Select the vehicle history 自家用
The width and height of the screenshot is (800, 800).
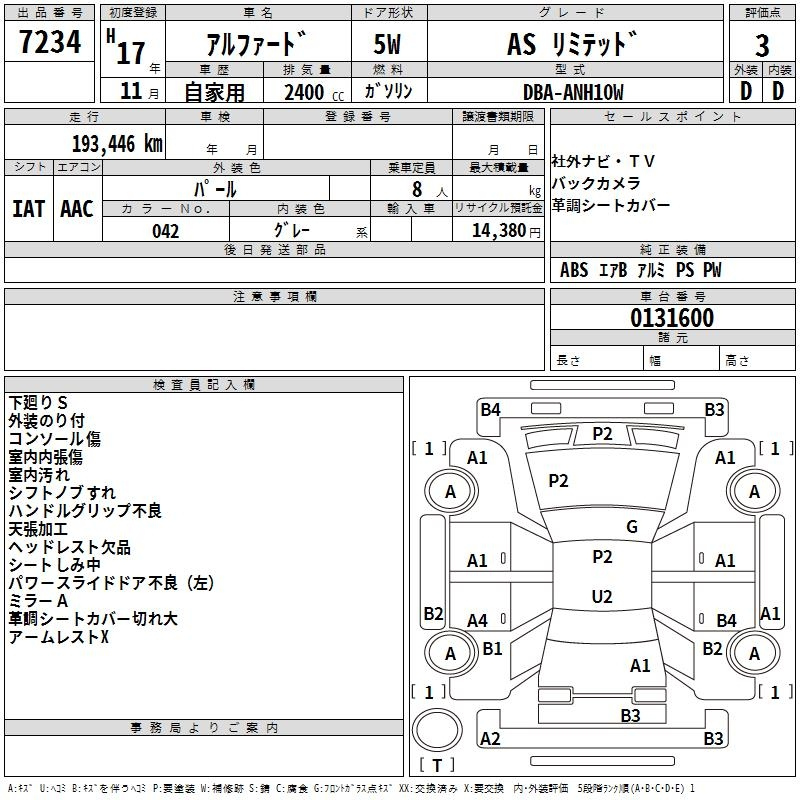[x=214, y=92]
